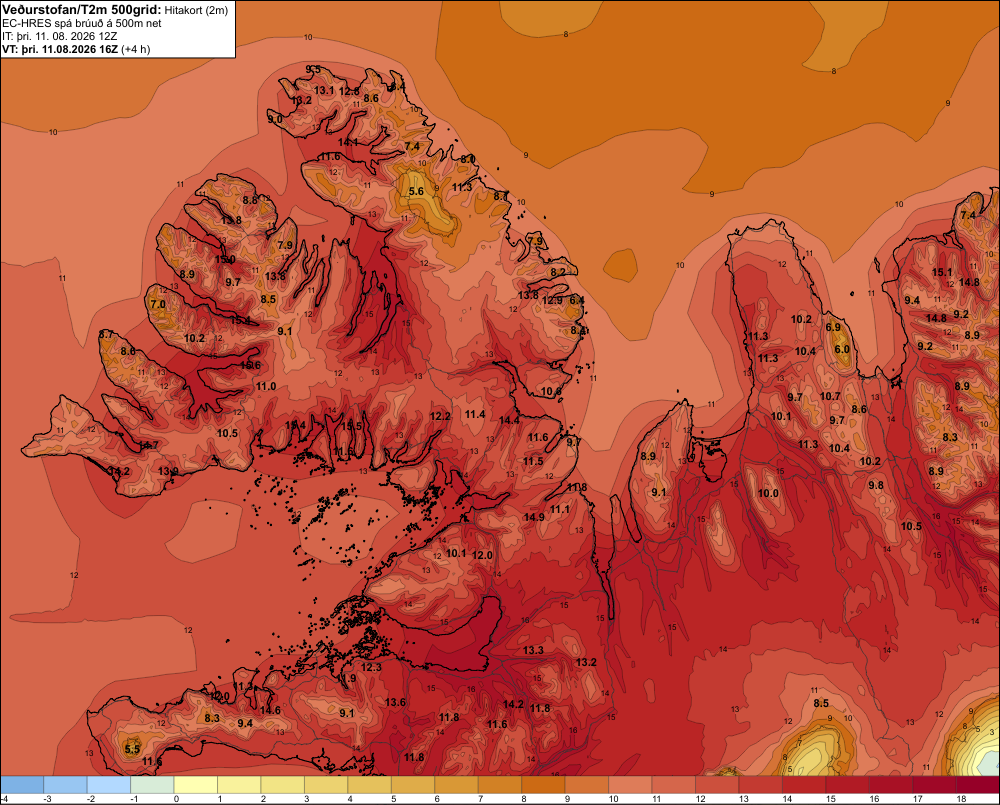Click legend color swatch between 7 and 8
The image size is (1000, 805).
500,785
